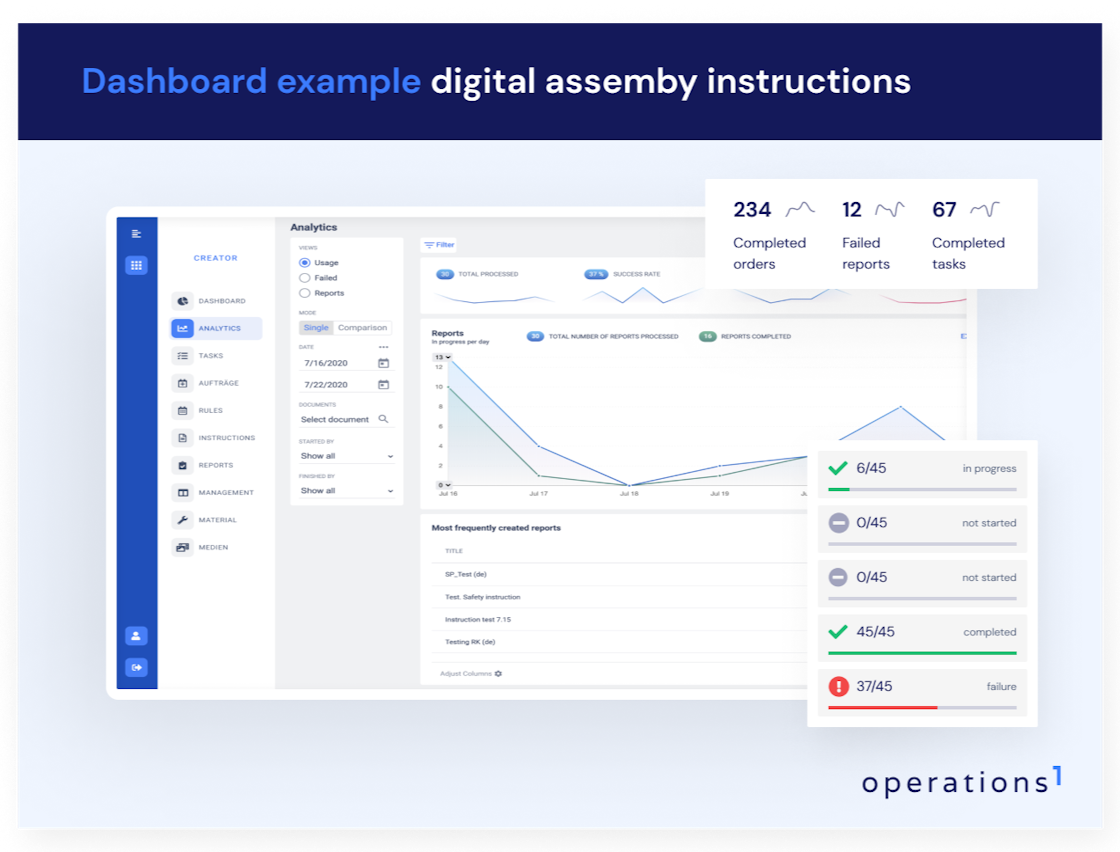Open the Started By 'Show all' dropdown
This screenshot has width=1120, height=852.
pyautogui.click(x=345, y=455)
